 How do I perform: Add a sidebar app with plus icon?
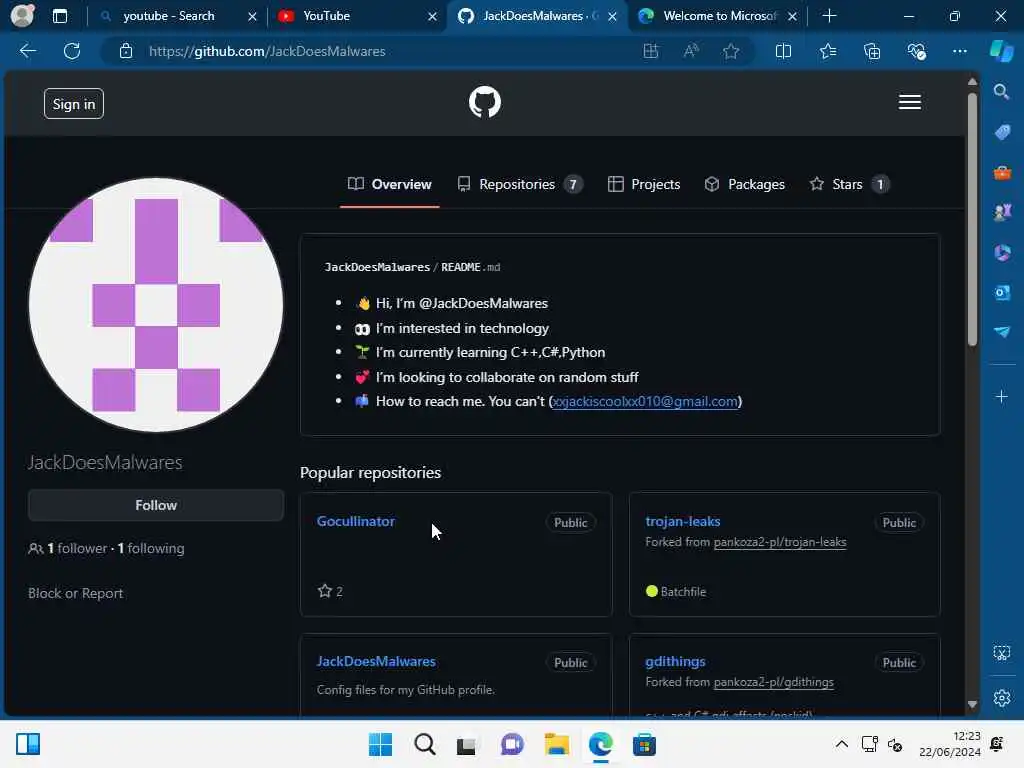pos(1001,396)
